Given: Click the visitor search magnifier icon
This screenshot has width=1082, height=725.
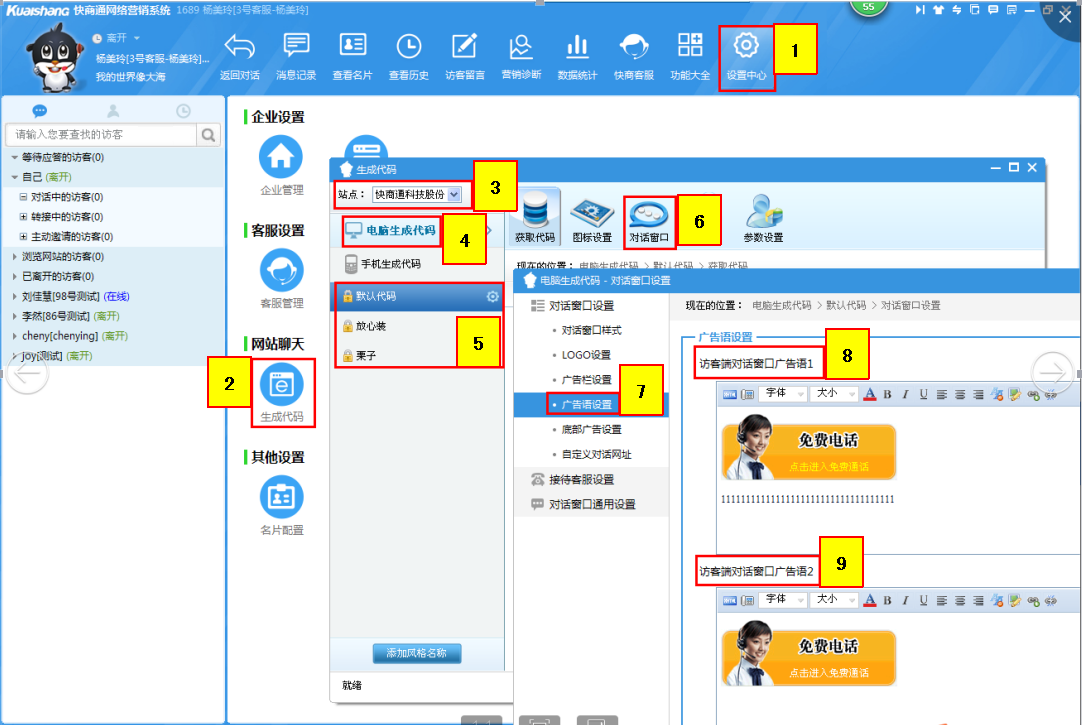Looking at the screenshot, I should tap(208, 135).
